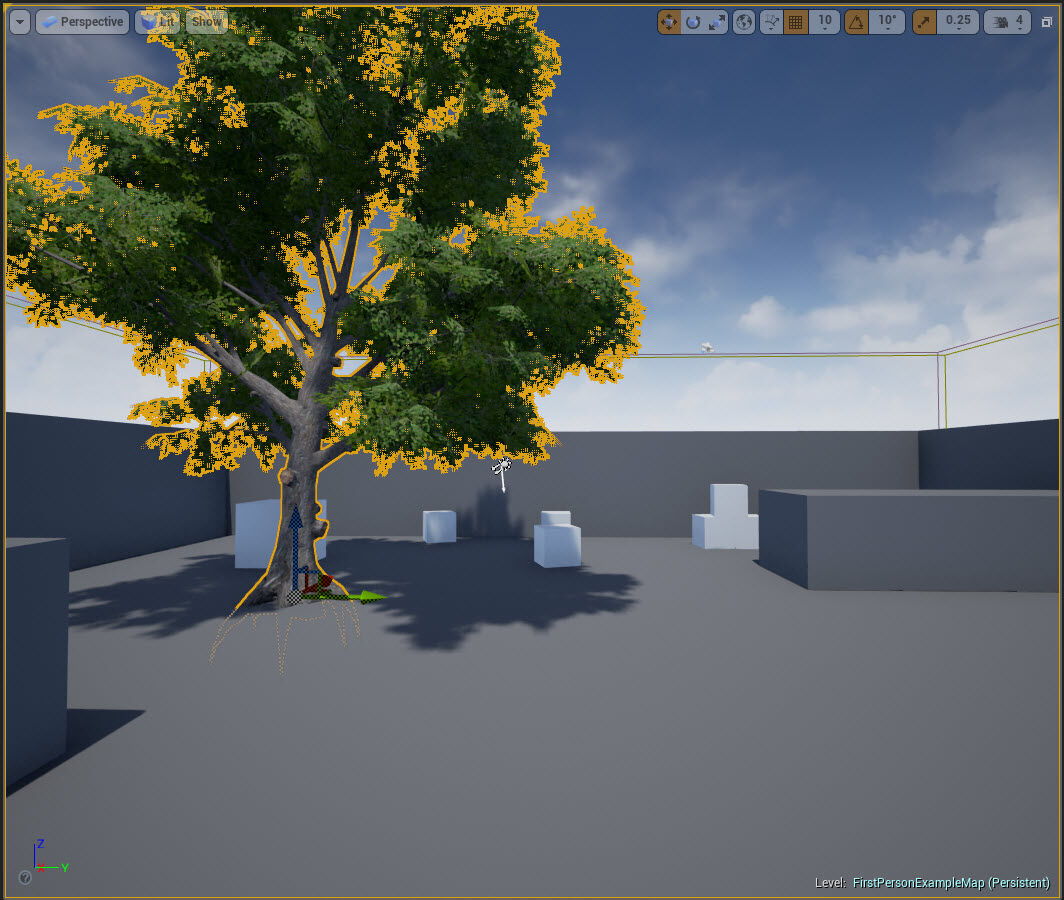
Task: Open the Show flags menu
Action: coord(206,21)
